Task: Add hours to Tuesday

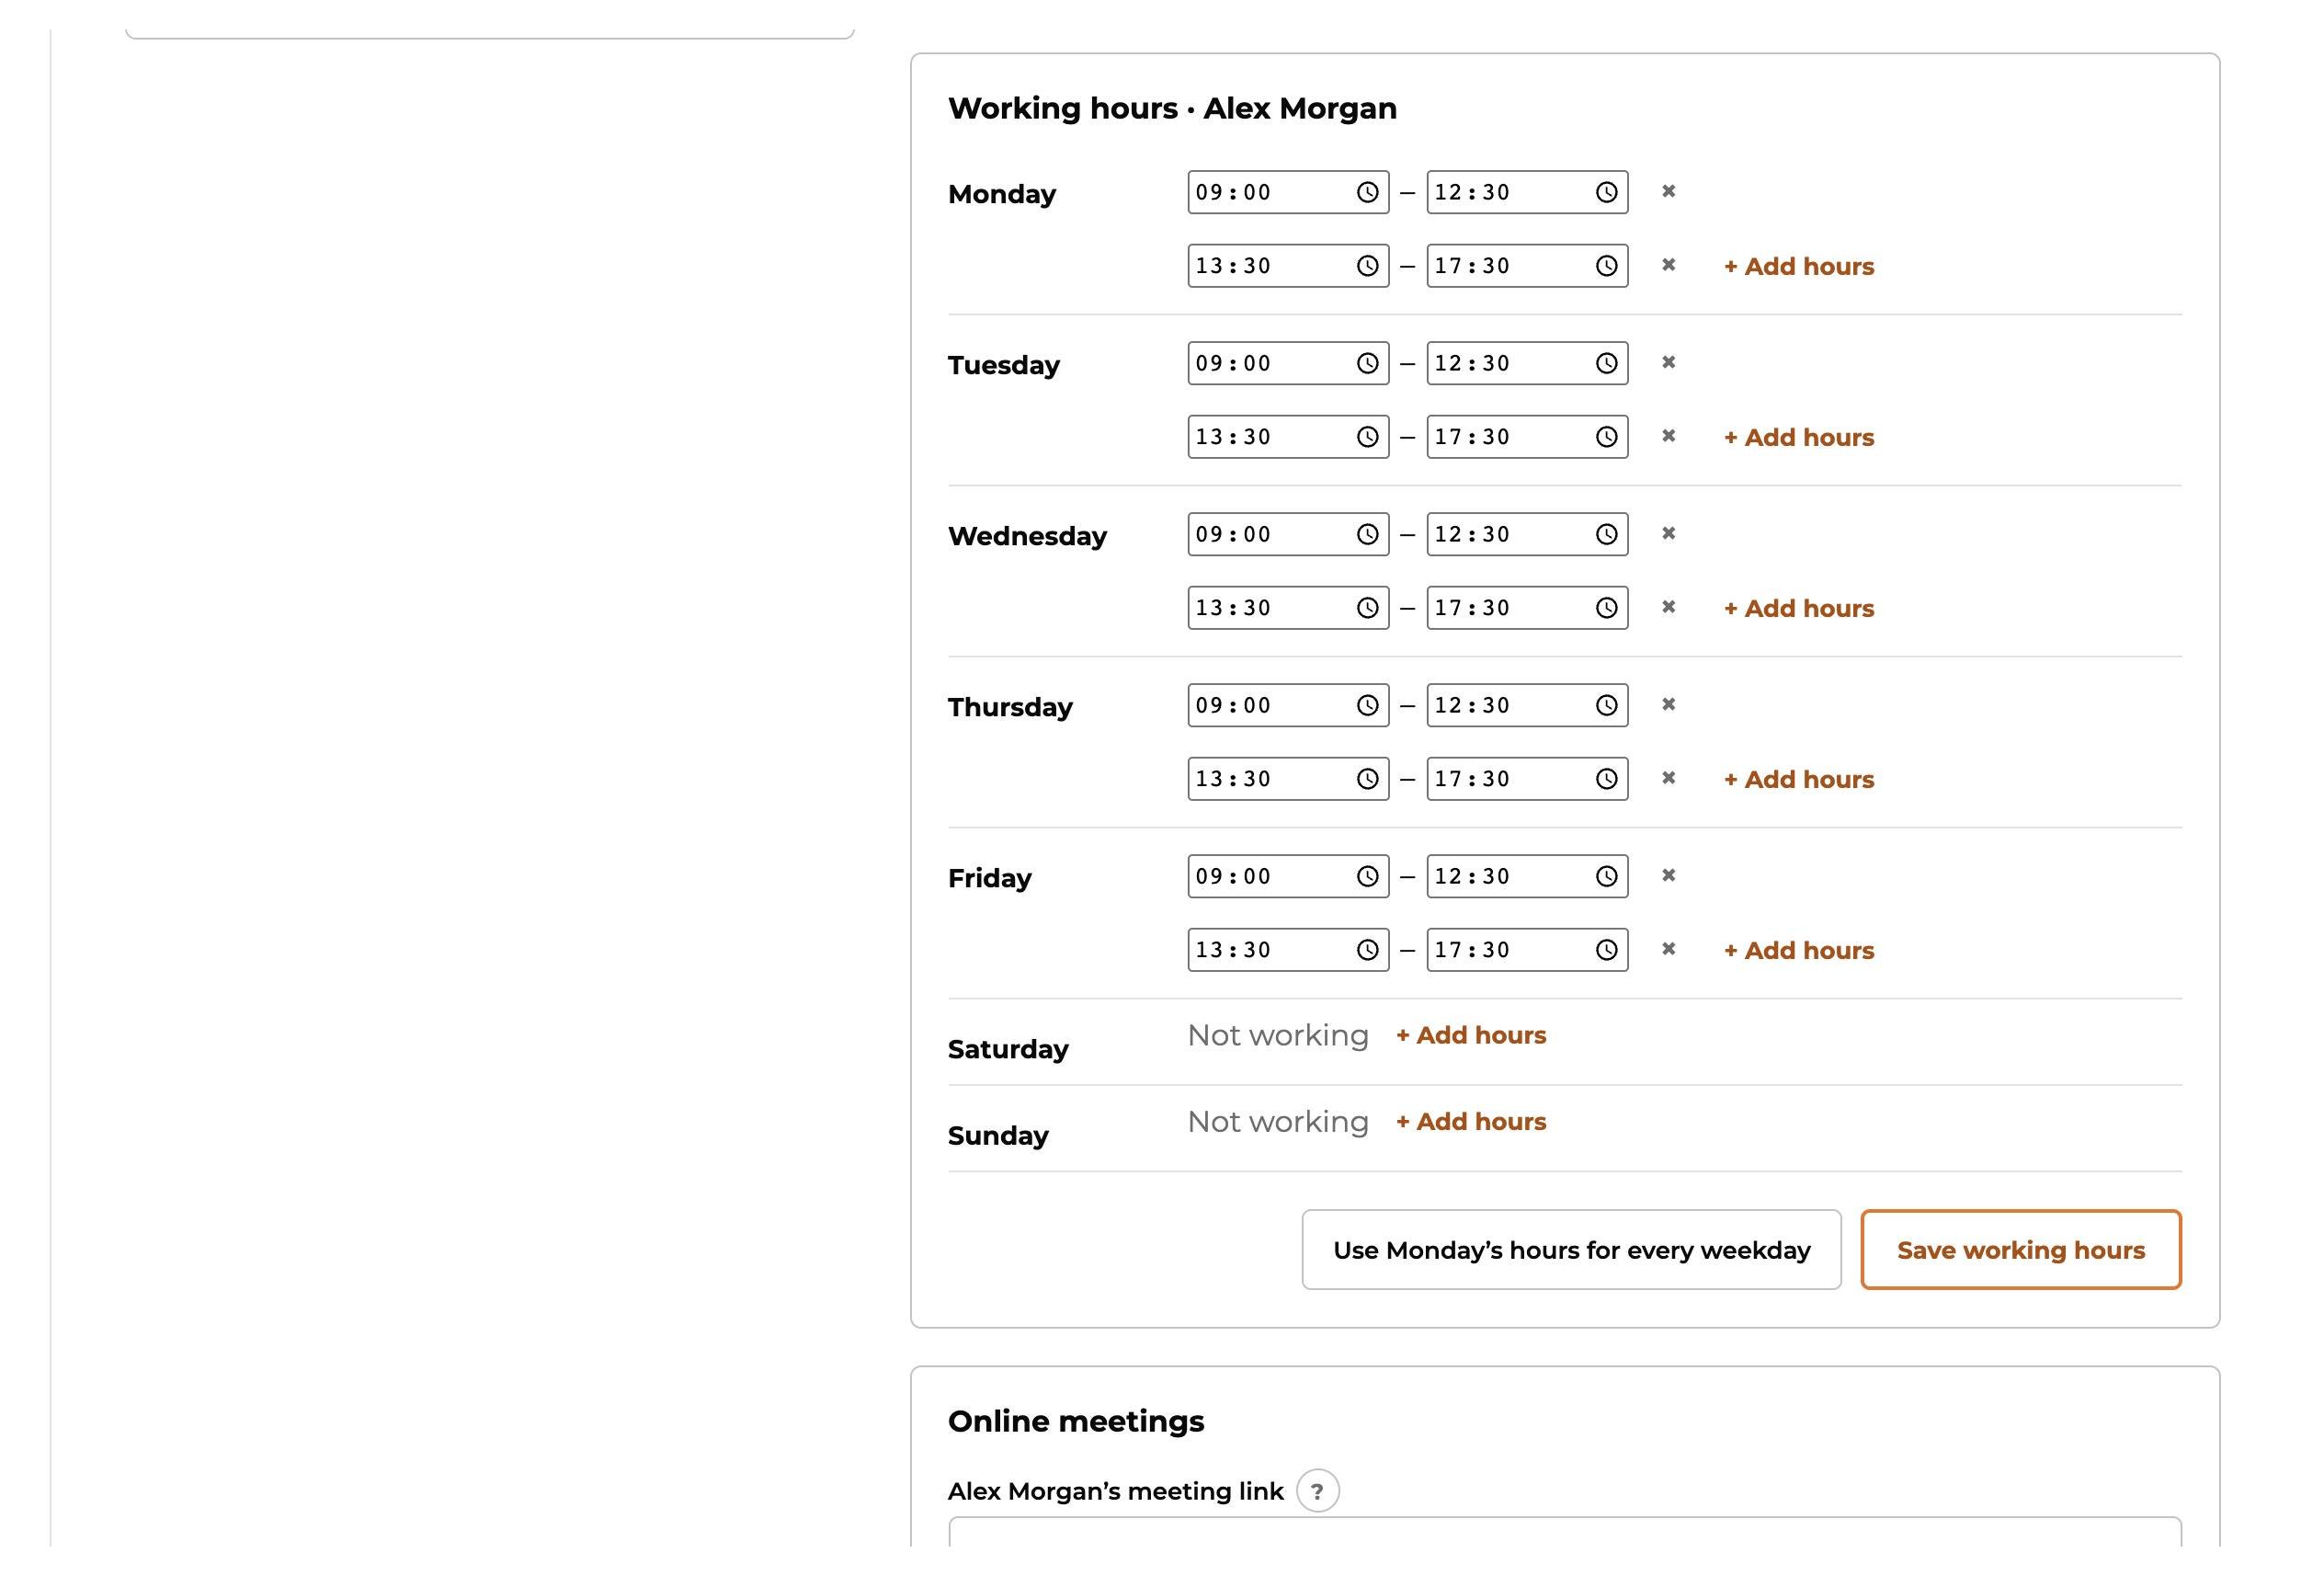Action: pos(1798,437)
